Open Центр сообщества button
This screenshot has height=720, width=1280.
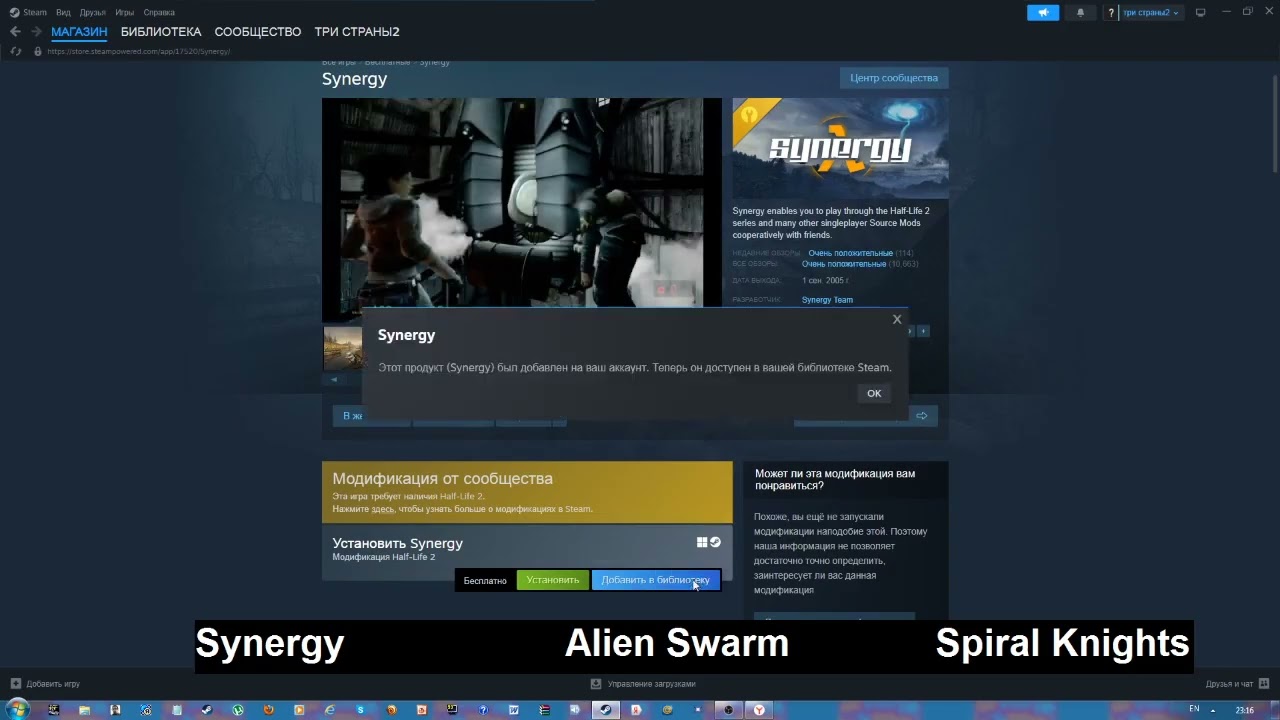coord(894,78)
